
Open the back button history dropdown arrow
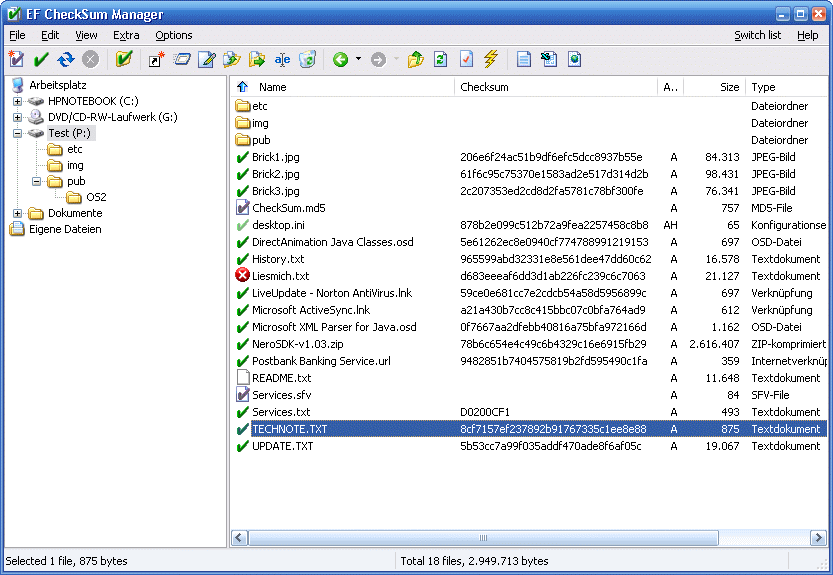(x=359, y=58)
